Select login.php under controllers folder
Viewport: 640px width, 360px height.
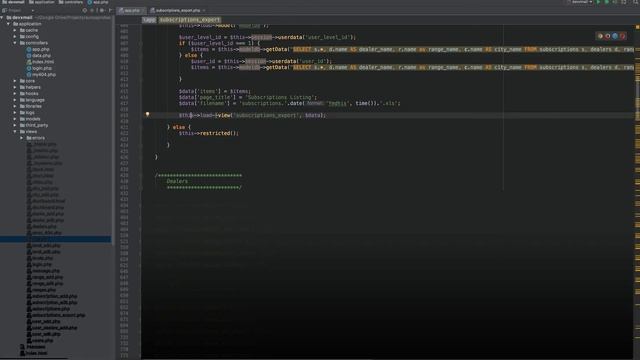(42, 68)
